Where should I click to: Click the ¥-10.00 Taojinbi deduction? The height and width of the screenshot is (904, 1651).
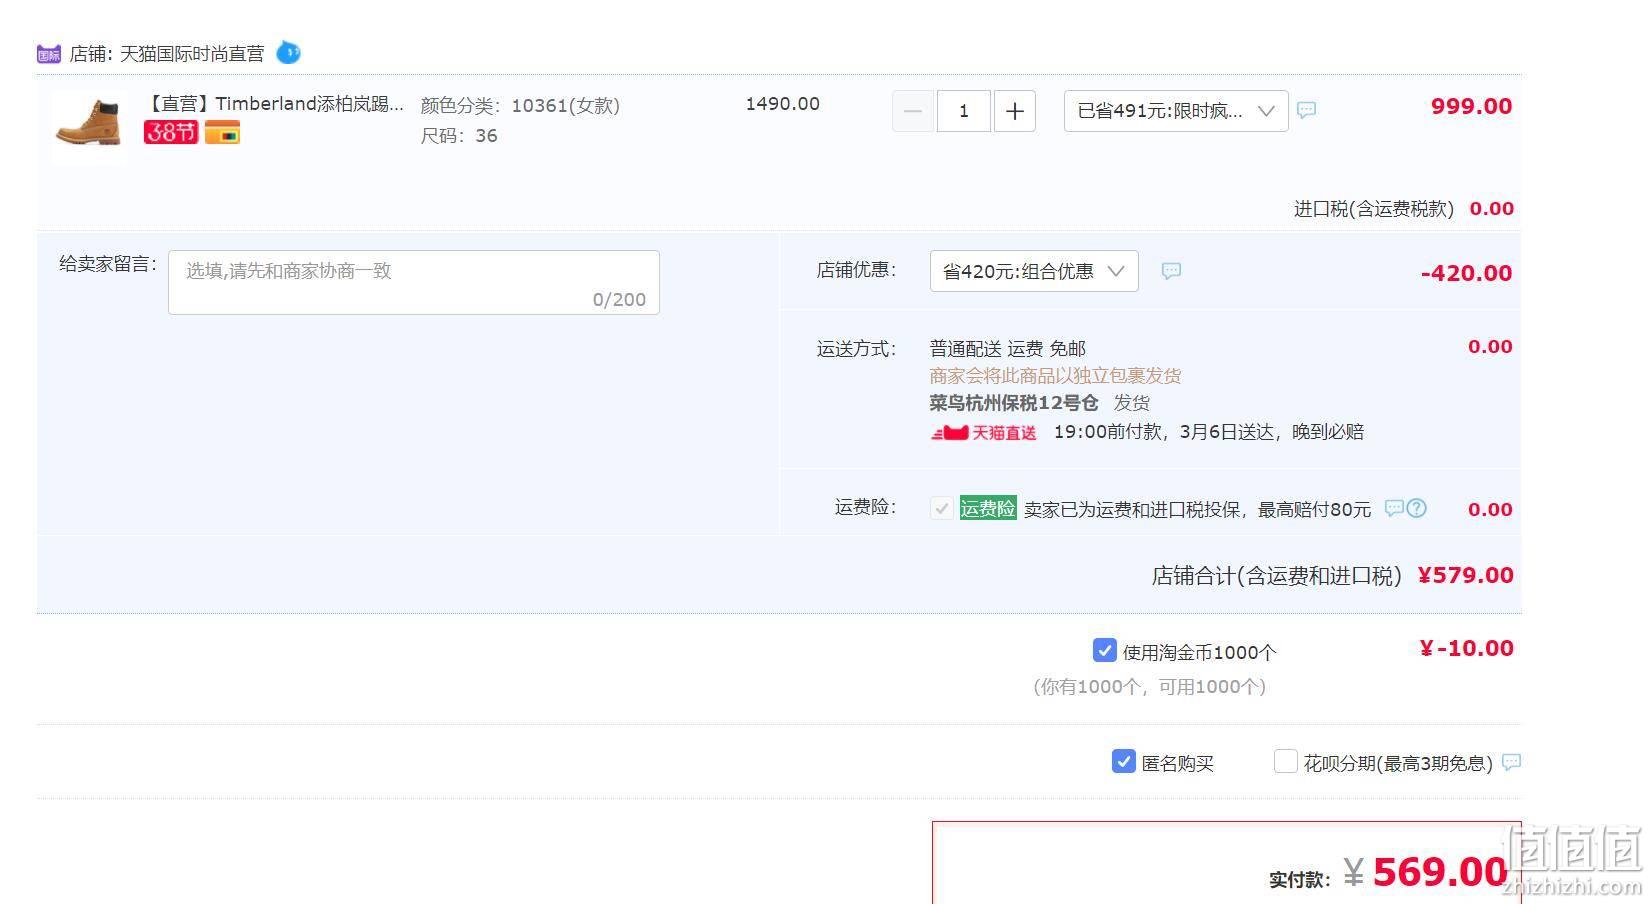pos(1466,648)
